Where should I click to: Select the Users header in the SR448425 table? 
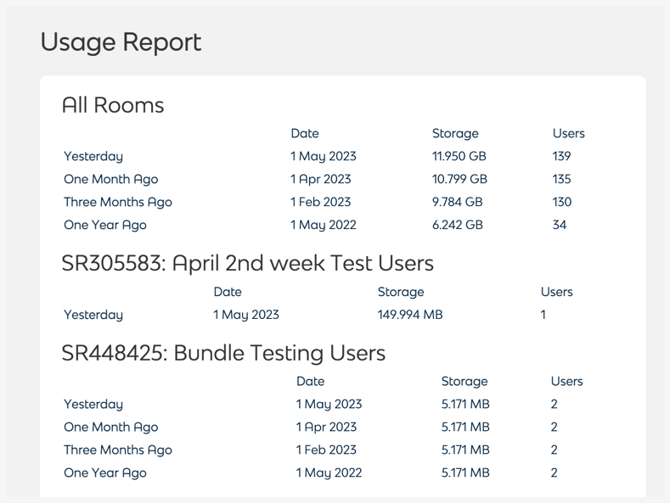567,381
